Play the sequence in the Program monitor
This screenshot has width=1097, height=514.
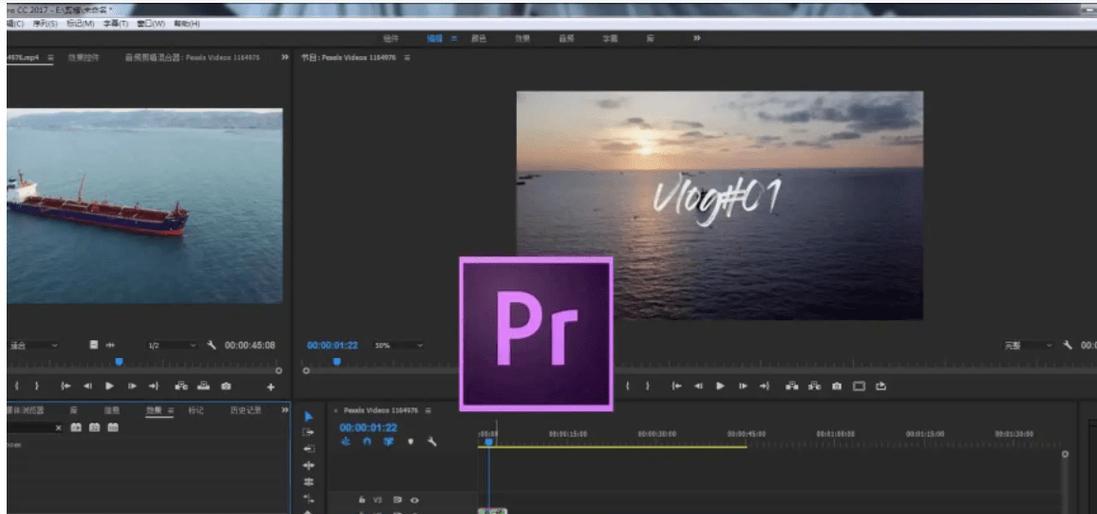pyautogui.click(x=720, y=386)
